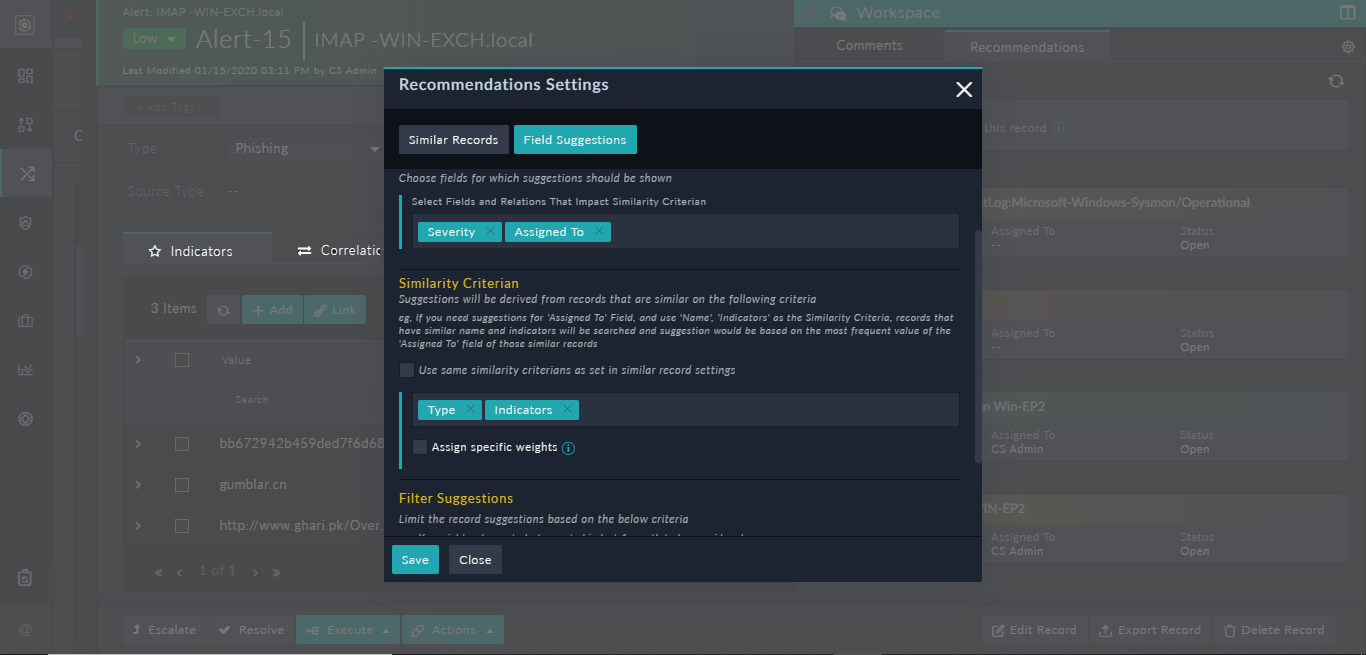Check the Assign specific weights option
The width and height of the screenshot is (1366, 655).
(420, 447)
